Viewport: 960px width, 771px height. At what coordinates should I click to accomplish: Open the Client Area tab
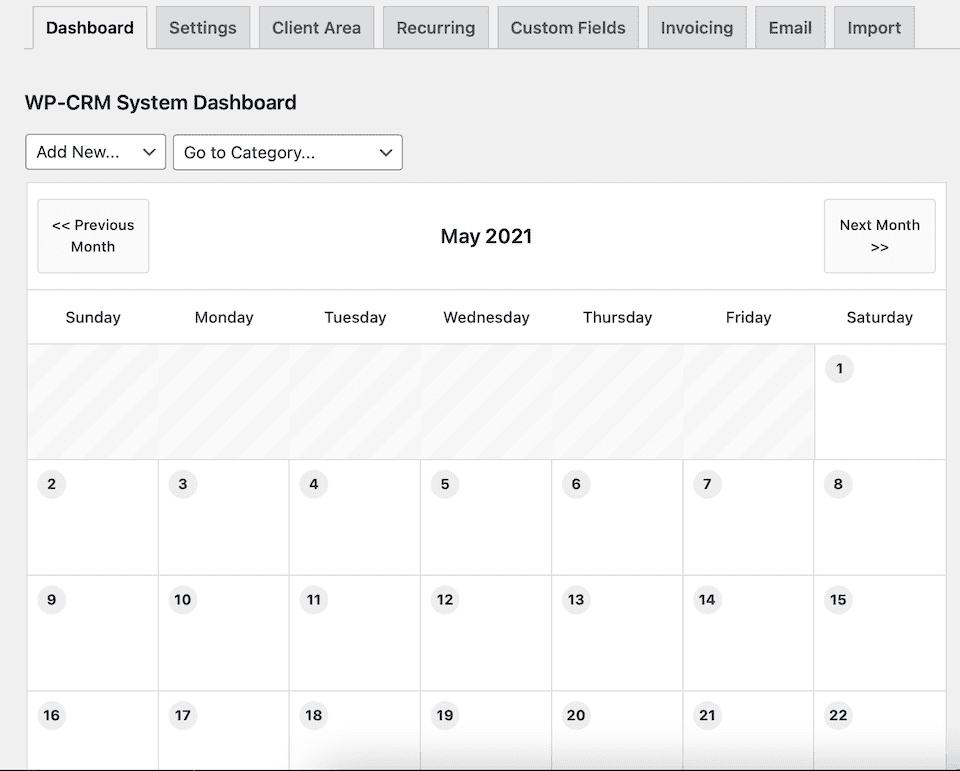316,27
